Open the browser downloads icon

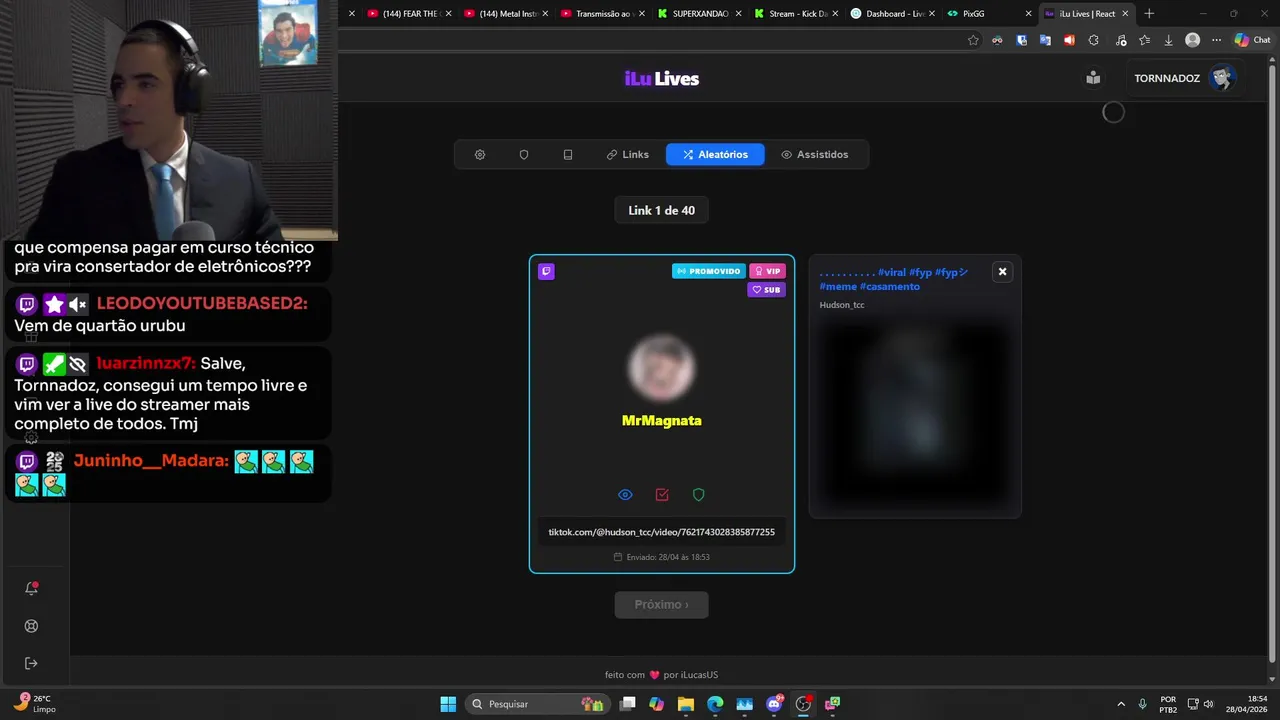[1168, 40]
